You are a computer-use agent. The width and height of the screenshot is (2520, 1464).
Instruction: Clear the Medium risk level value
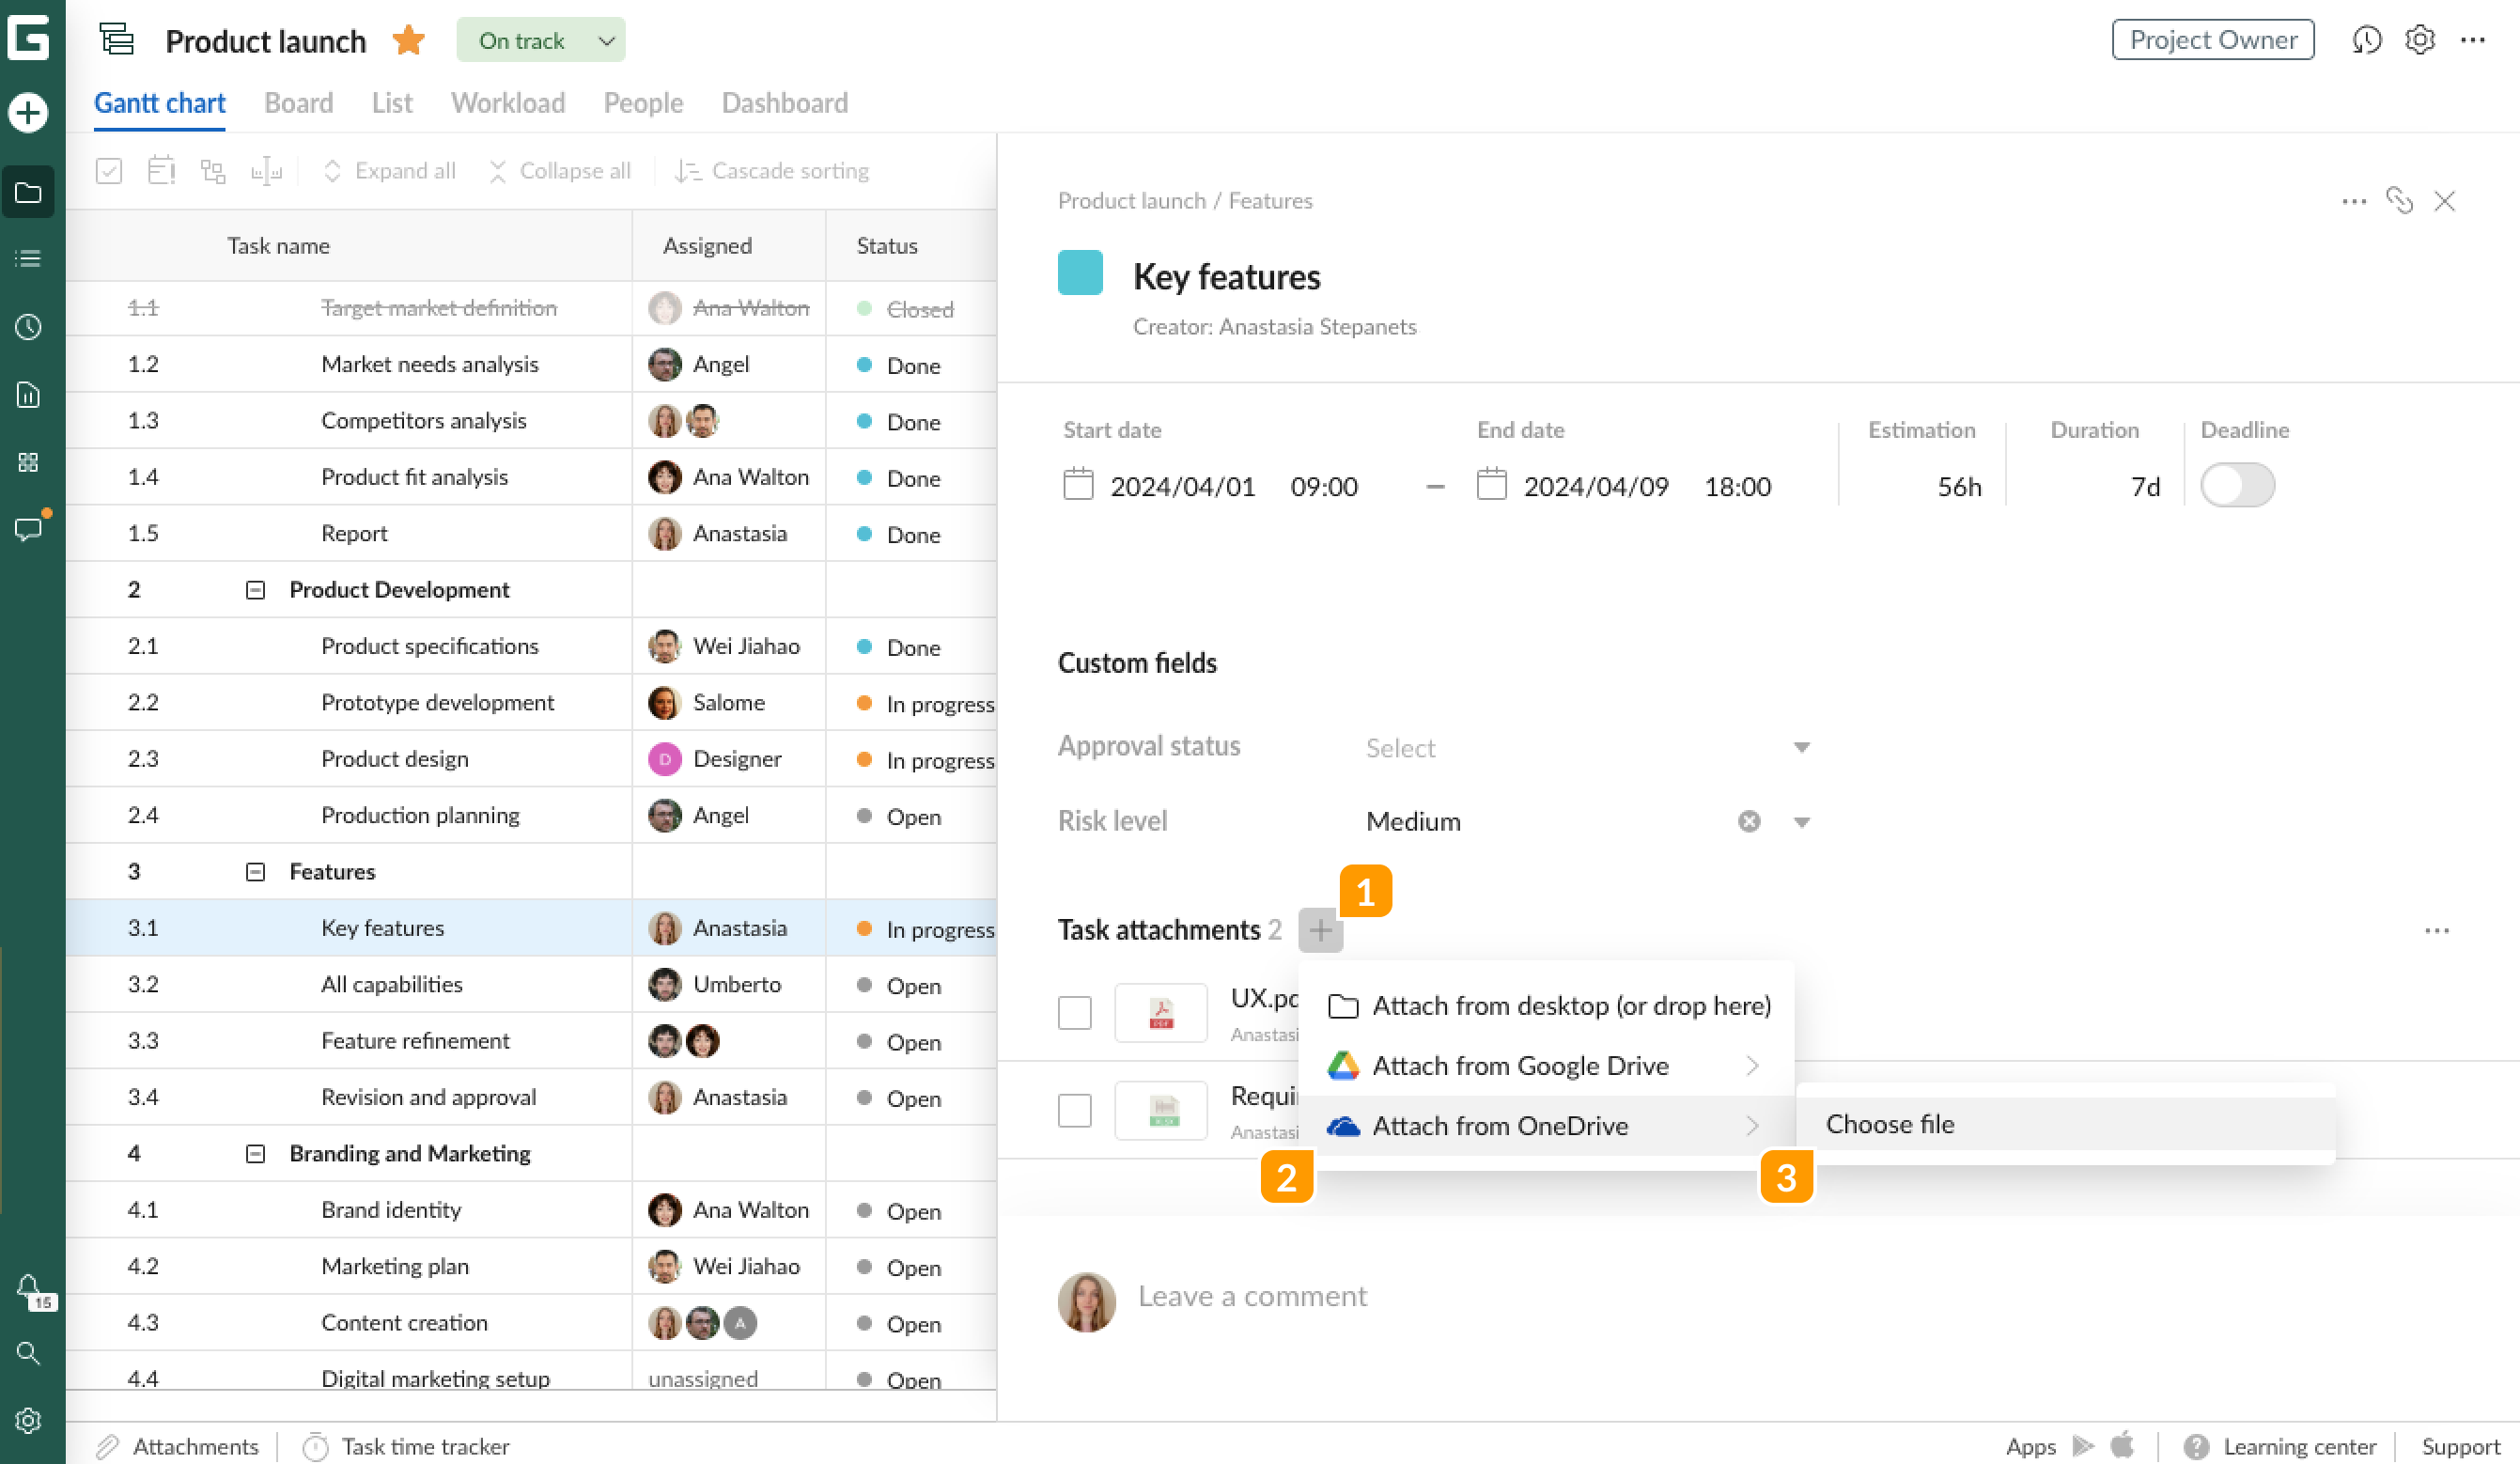coord(1747,821)
